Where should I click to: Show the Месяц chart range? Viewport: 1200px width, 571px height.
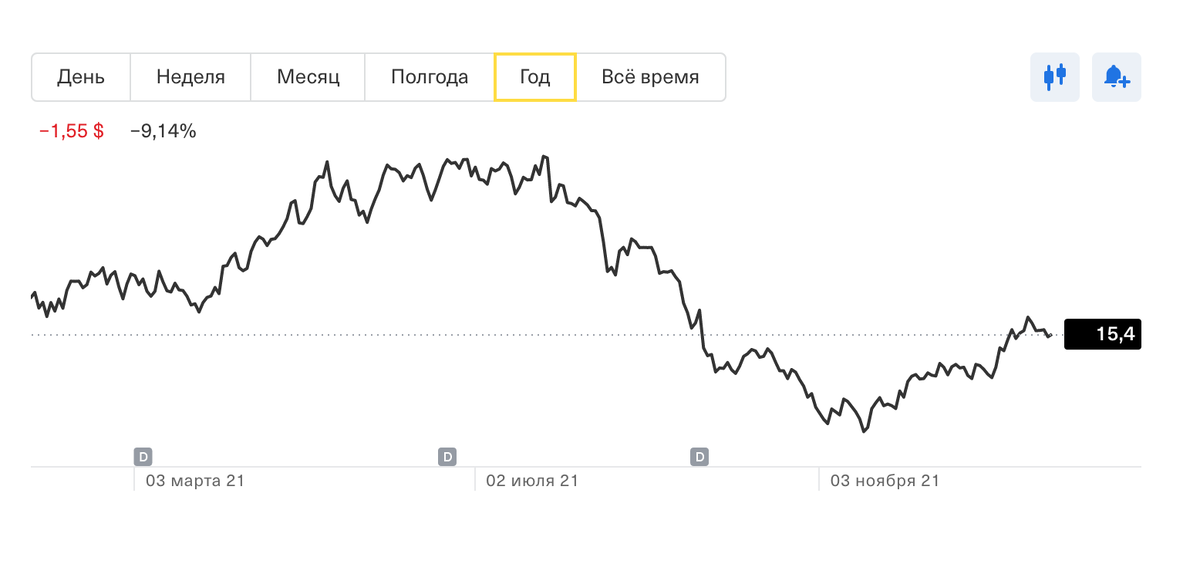click(308, 77)
